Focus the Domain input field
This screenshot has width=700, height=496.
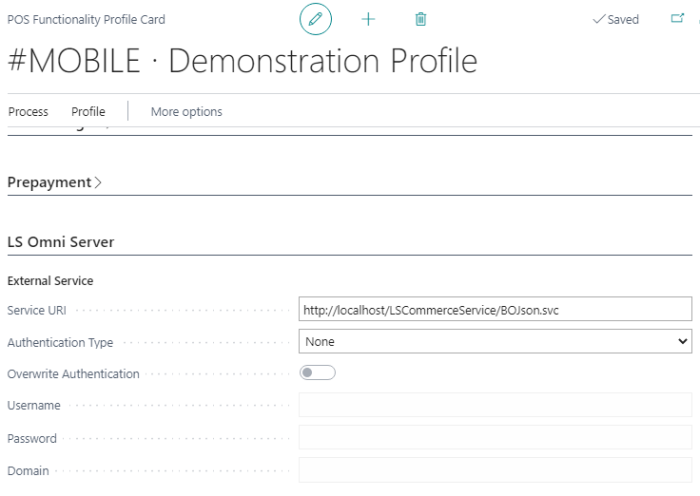(x=495, y=470)
